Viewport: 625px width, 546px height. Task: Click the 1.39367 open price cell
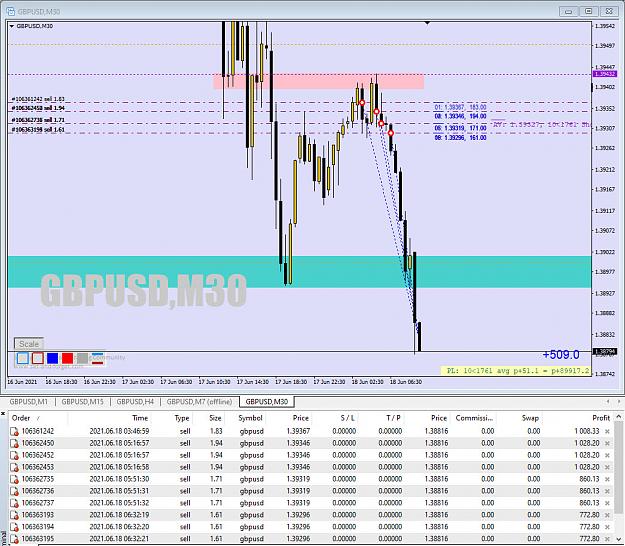[x=298, y=431]
